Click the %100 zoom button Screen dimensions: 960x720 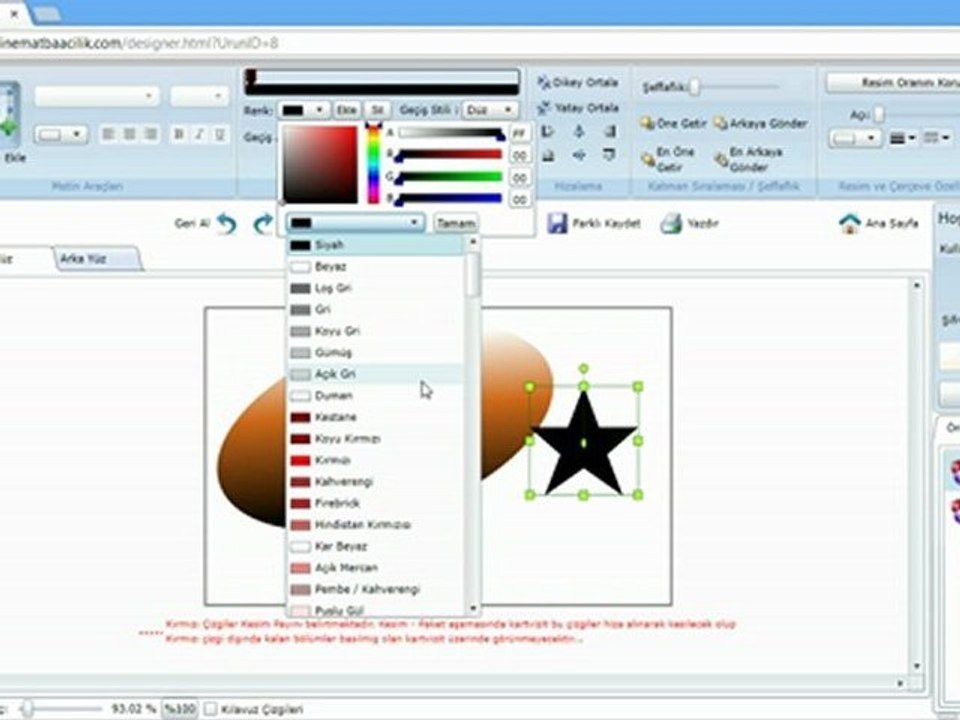pyautogui.click(x=179, y=709)
